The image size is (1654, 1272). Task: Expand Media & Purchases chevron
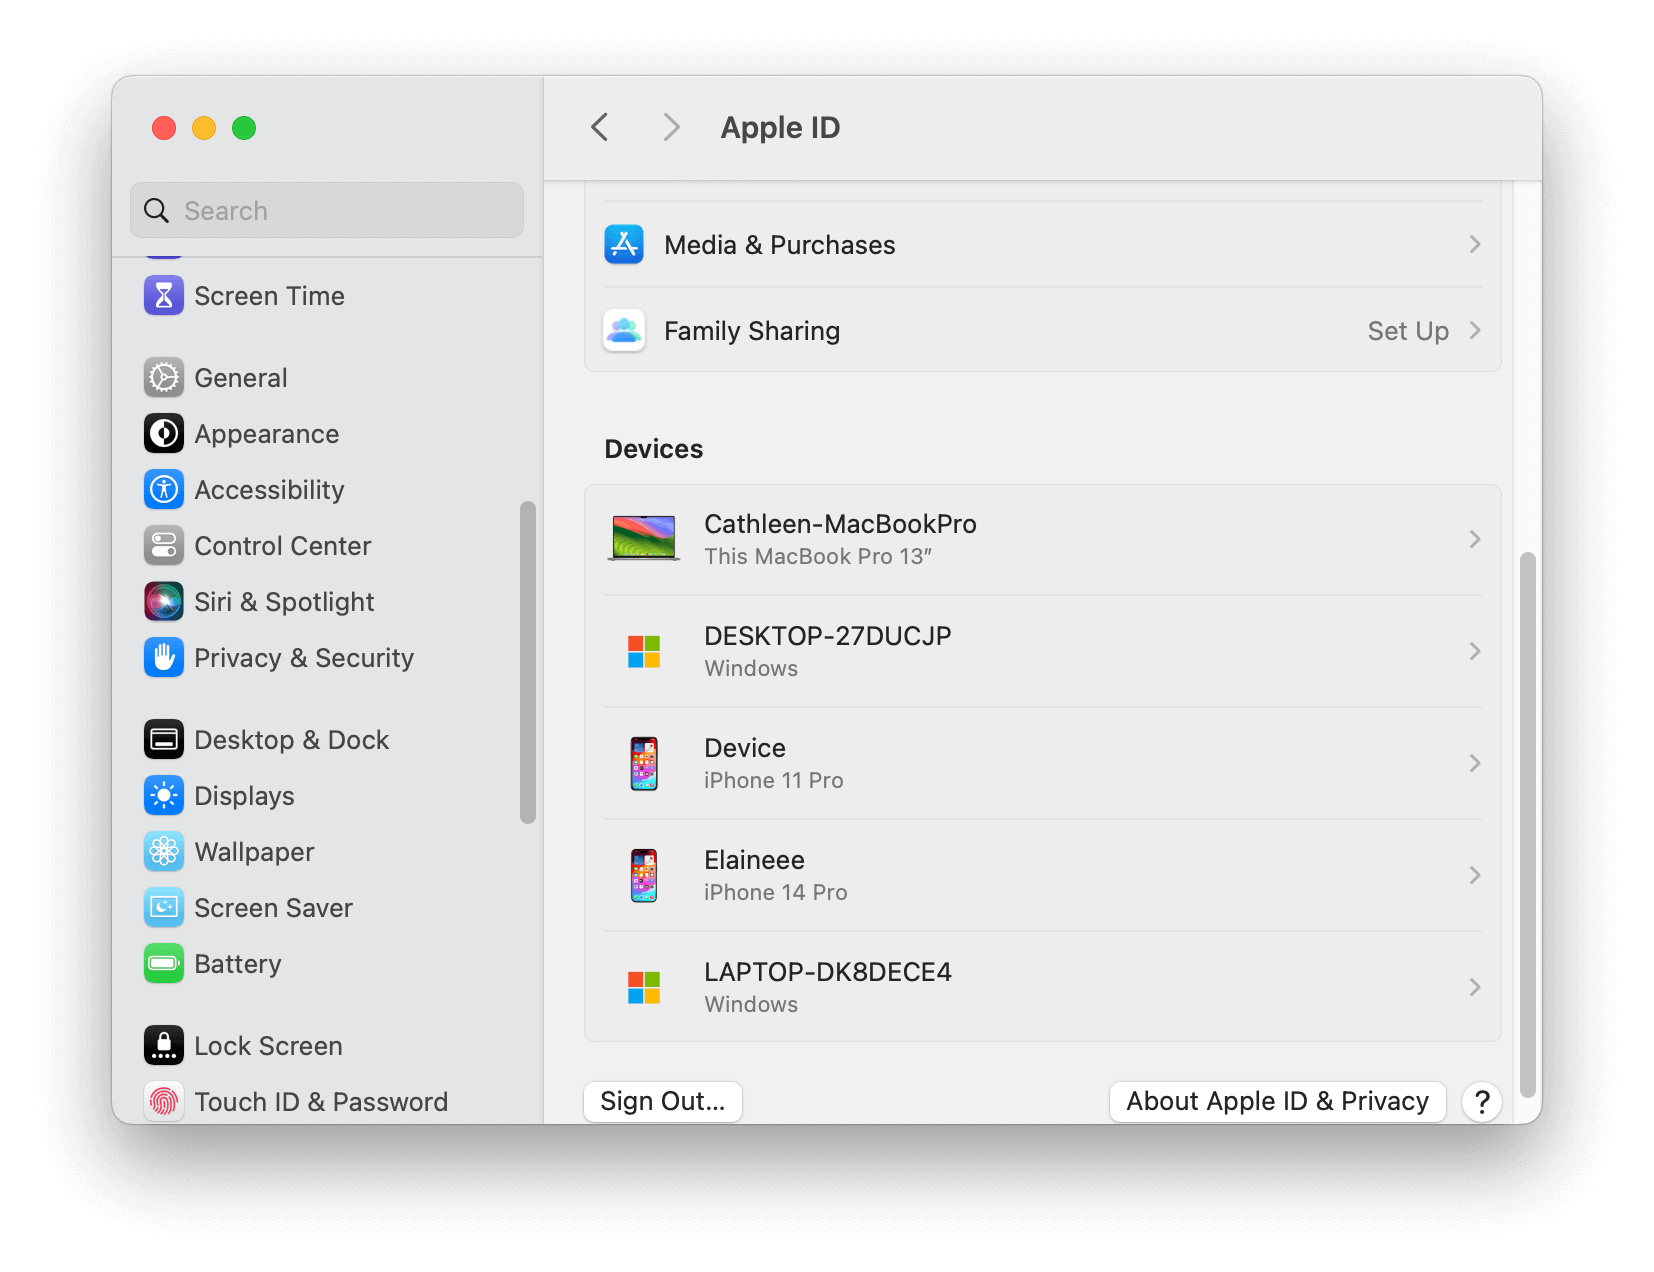1474,245
